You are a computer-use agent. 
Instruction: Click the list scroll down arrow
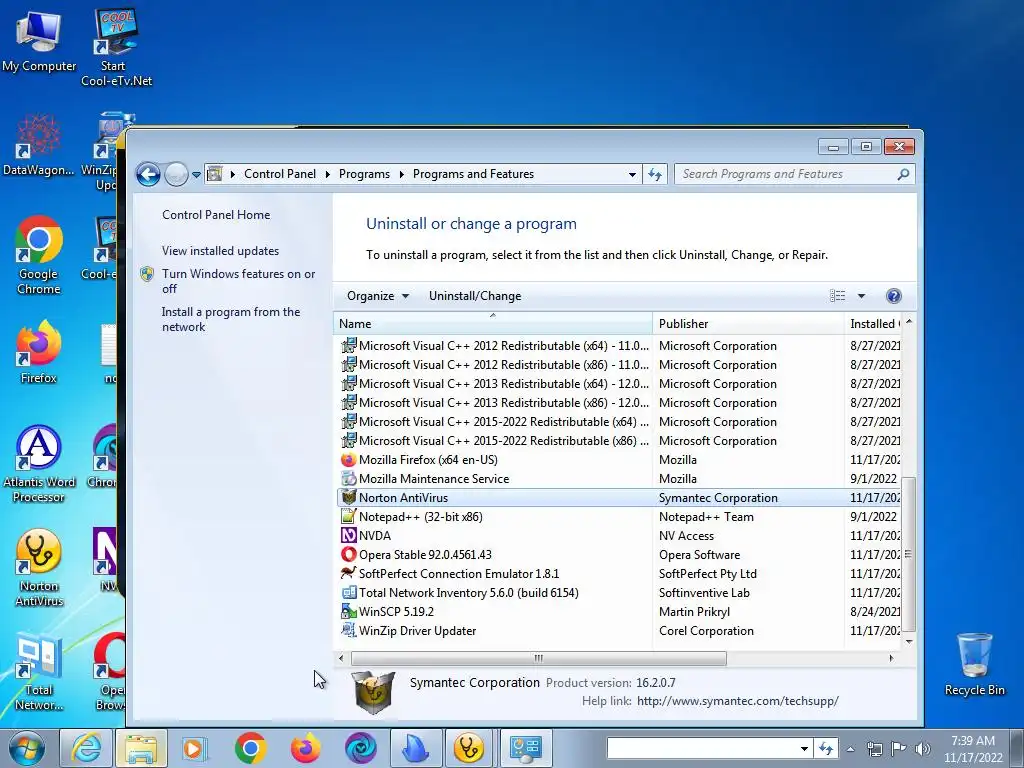tap(908, 642)
